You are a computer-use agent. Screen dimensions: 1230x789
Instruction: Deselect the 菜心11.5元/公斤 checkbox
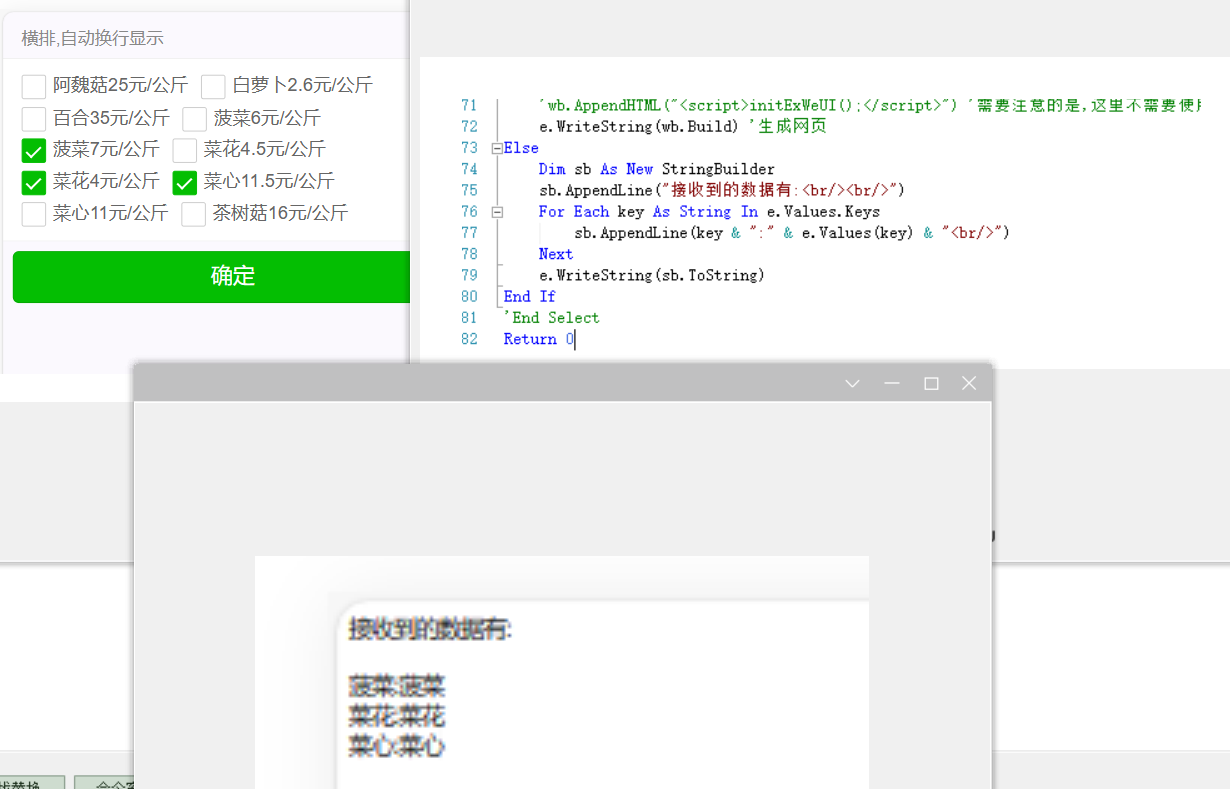tap(185, 183)
